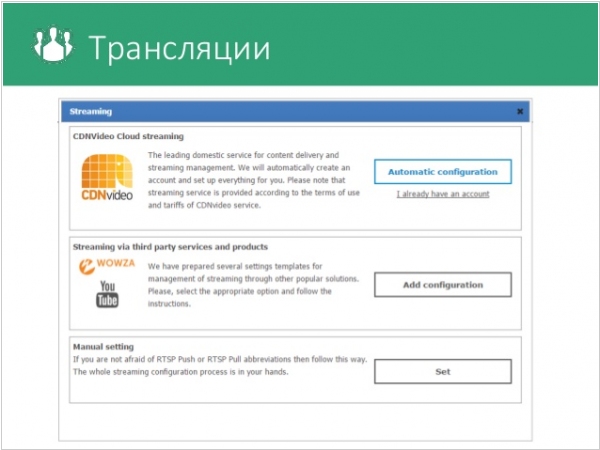This screenshot has height=450, width=600.
Task: Click the Set button for manual setting
Action: 443,372
